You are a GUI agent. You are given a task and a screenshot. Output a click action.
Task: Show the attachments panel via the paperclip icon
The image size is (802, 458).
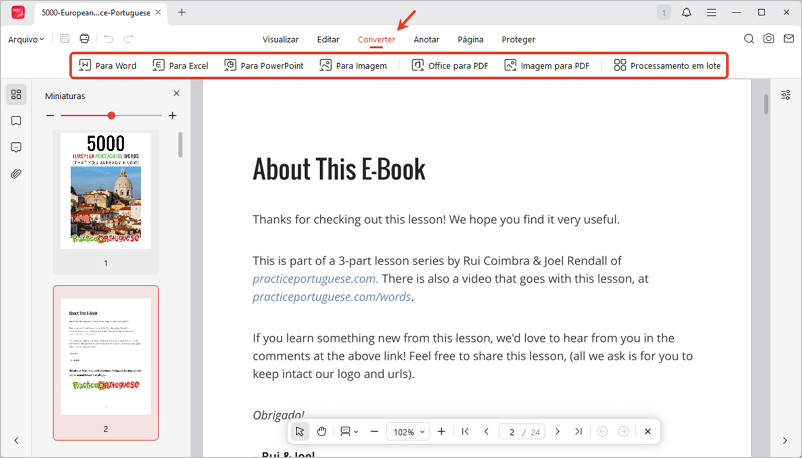pyautogui.click(x=16, y=174)
